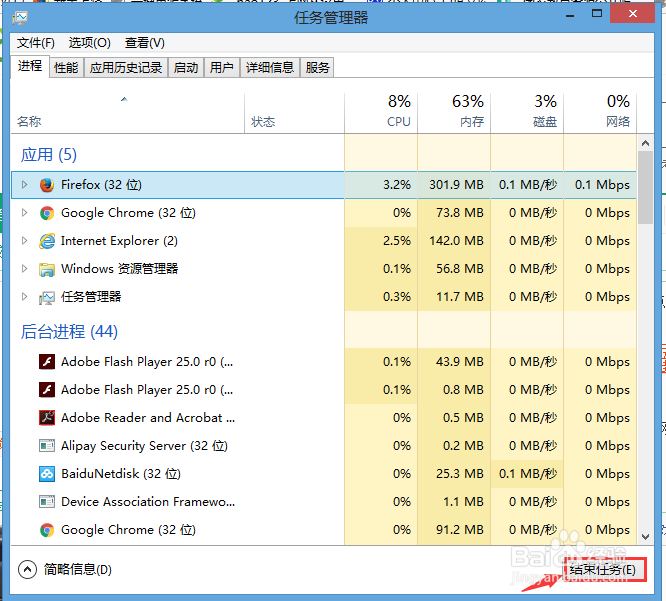666x601 pixels.
Task: Click the first Adobe Flash Player icon (43.9 MB)
Action: 47,362
